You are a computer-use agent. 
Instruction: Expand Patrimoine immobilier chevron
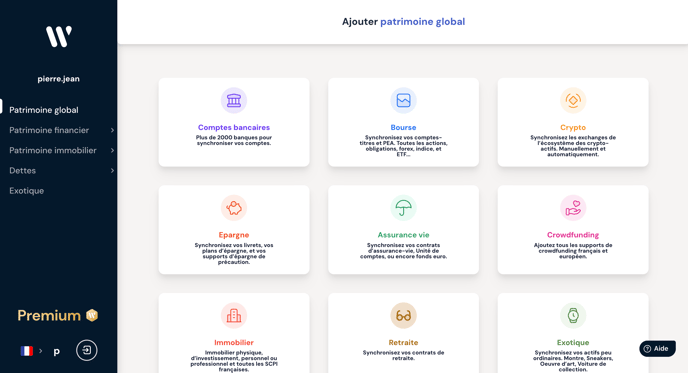pyautogui.click(x=112, y=151)
